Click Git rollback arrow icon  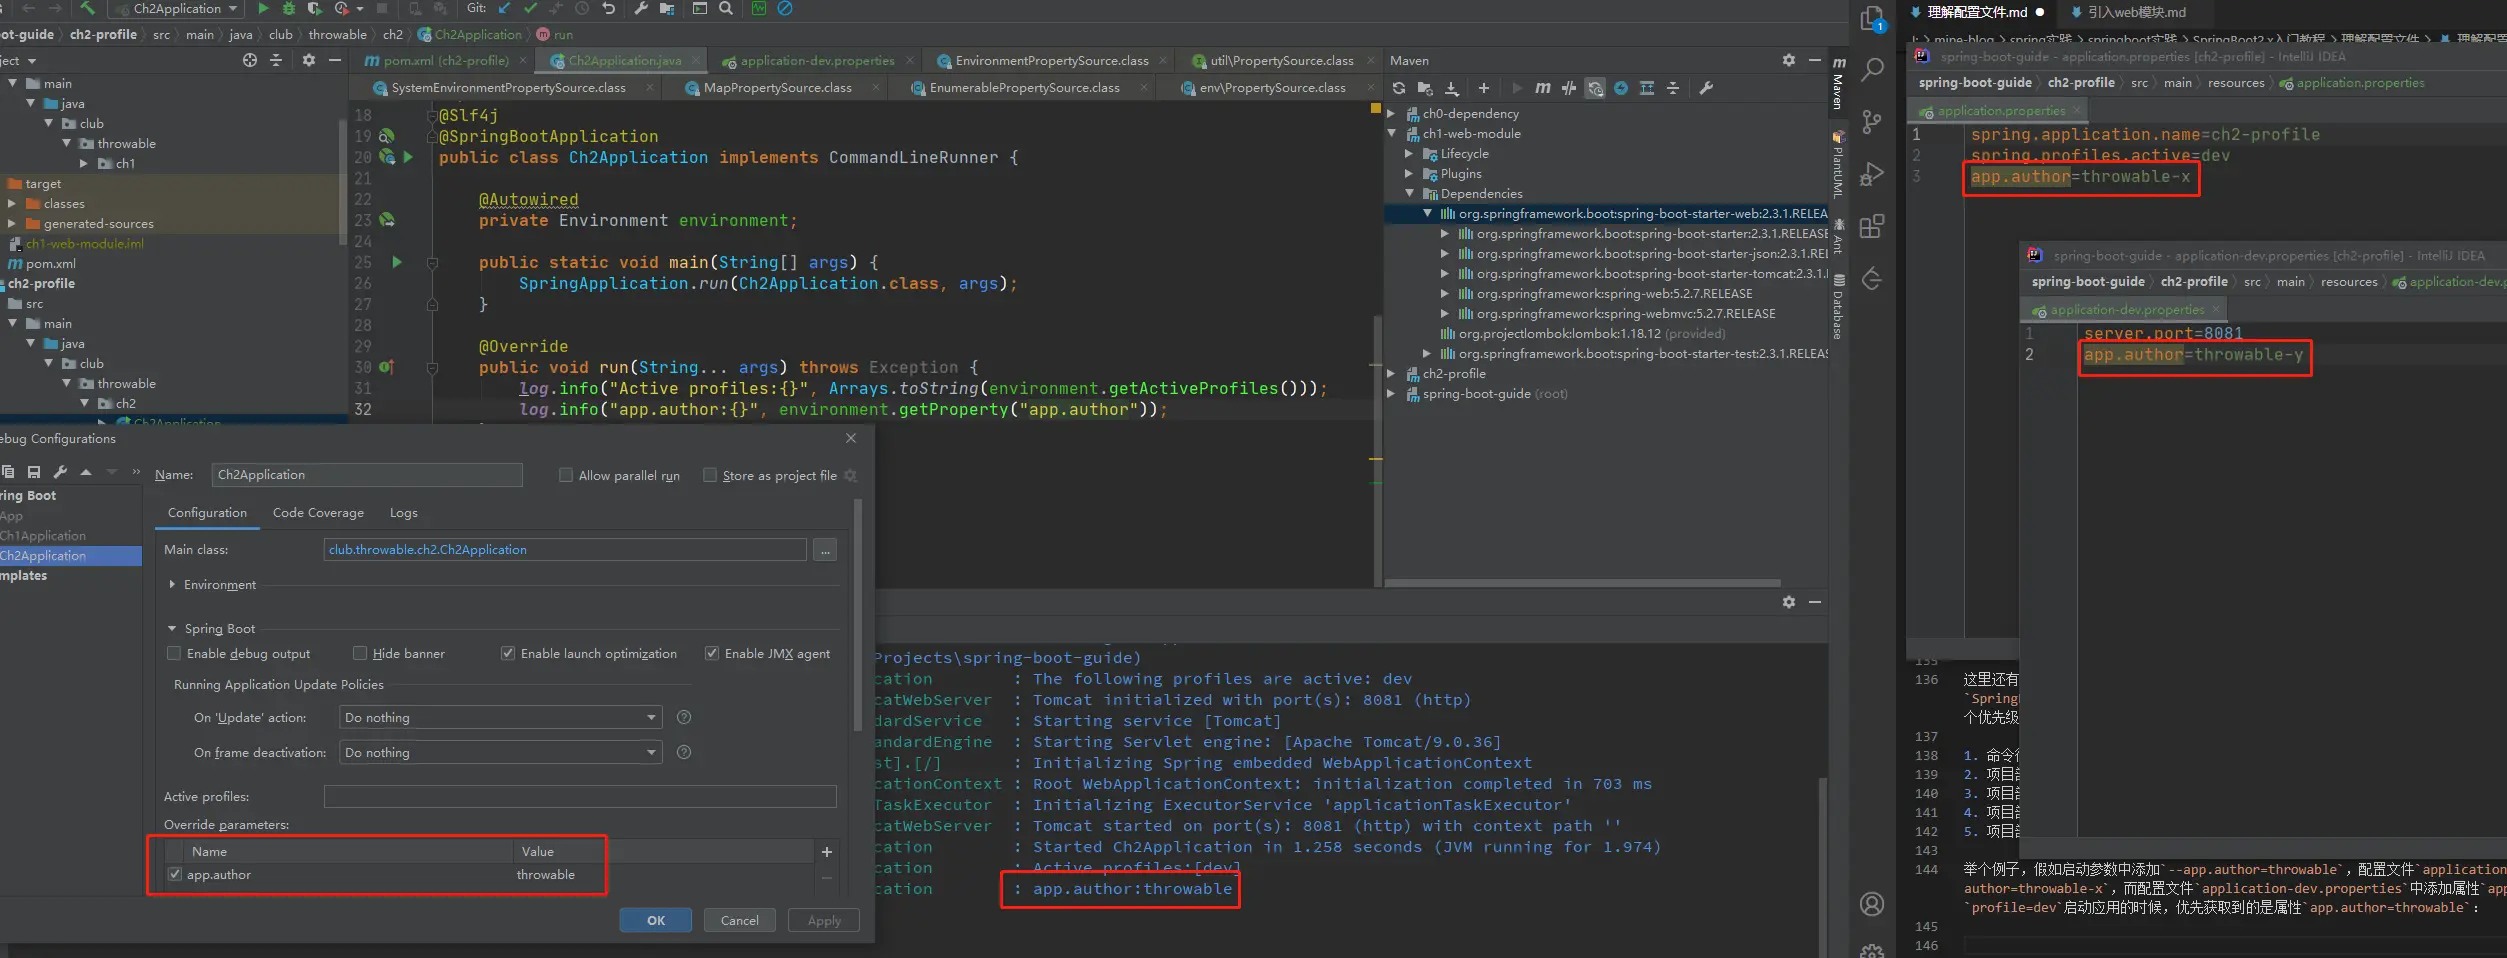coord(608,8)
